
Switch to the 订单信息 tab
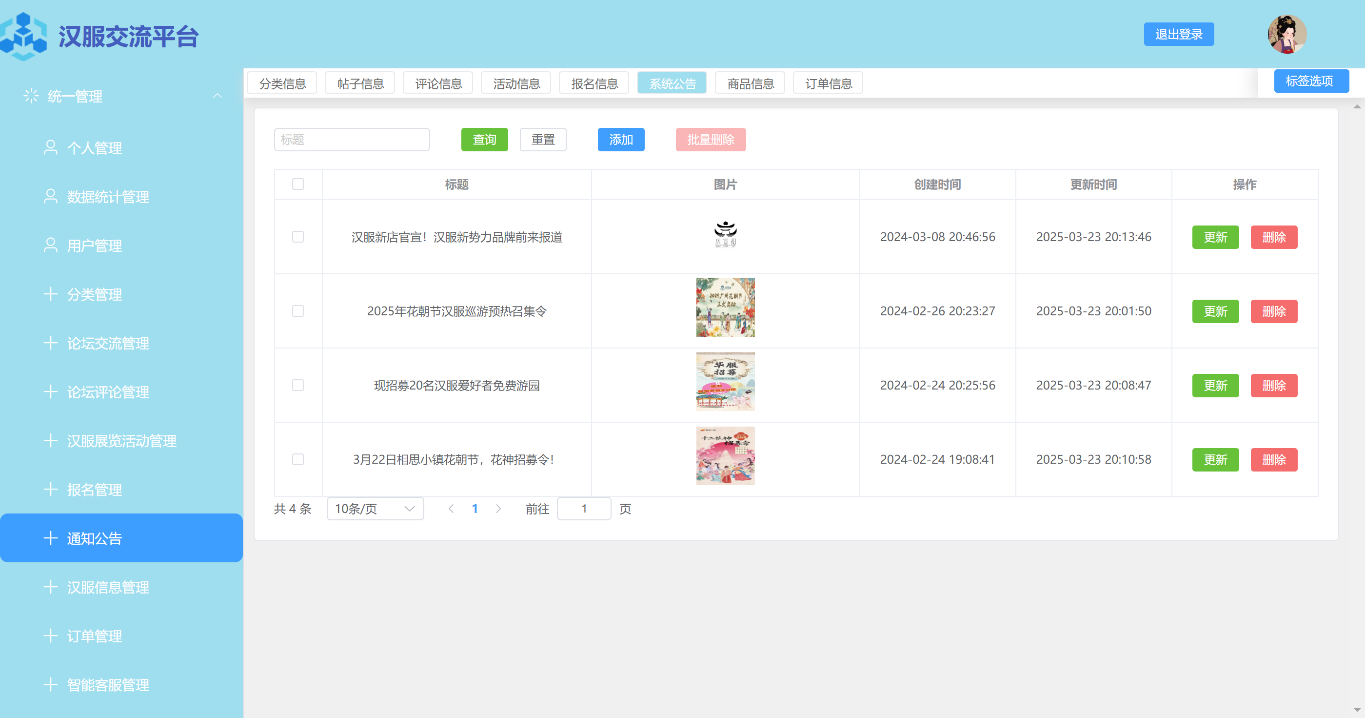tap(828, 83)
